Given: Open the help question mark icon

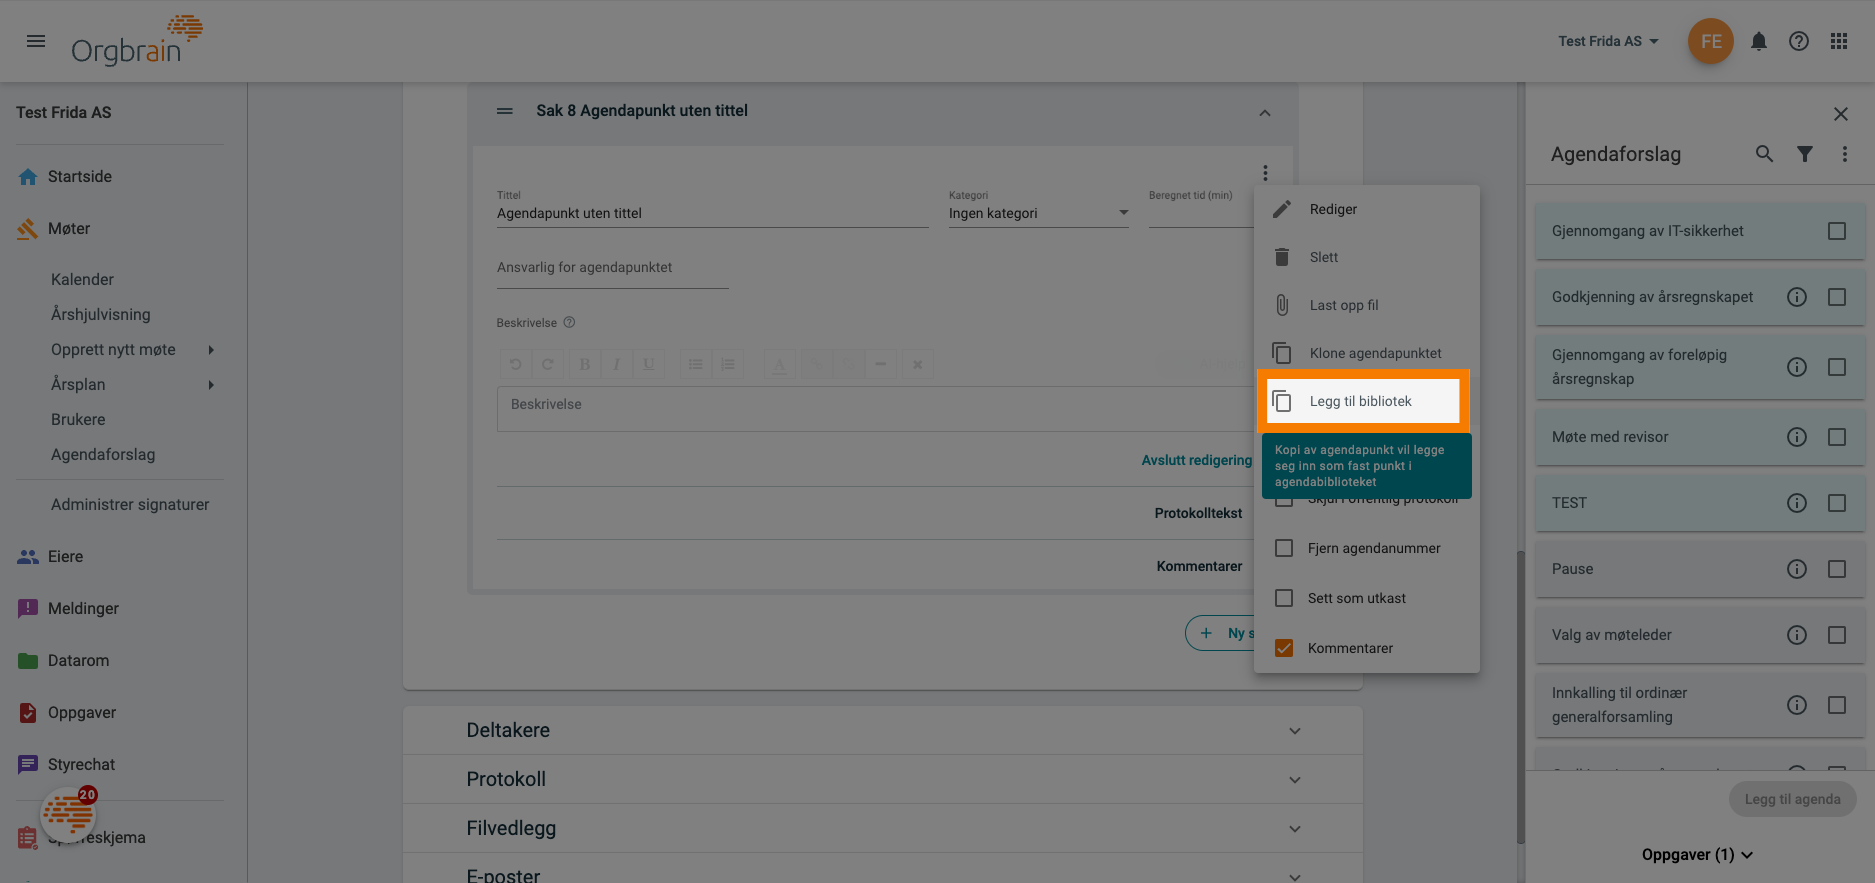Looking at the screenshot, I should (1799, 41).
